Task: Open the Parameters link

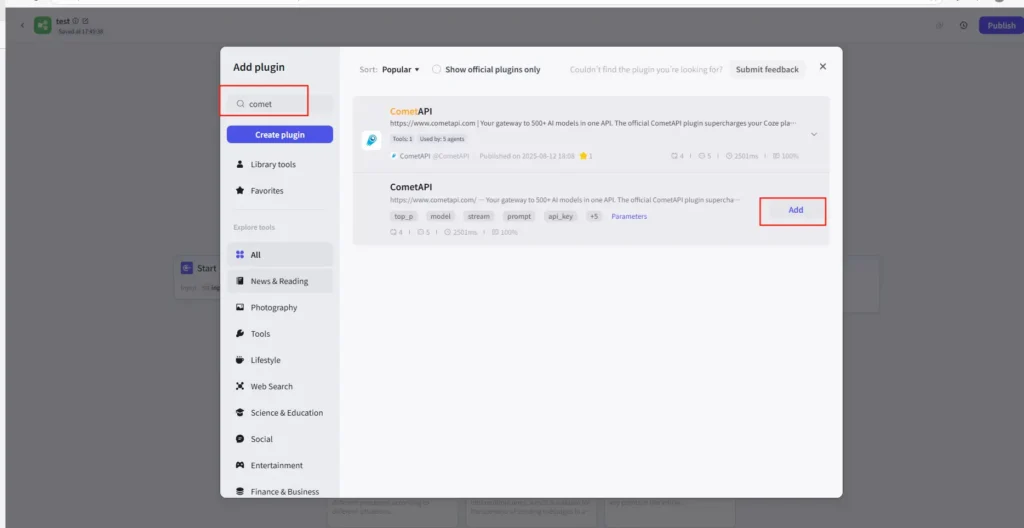Action: coord(629,216)
